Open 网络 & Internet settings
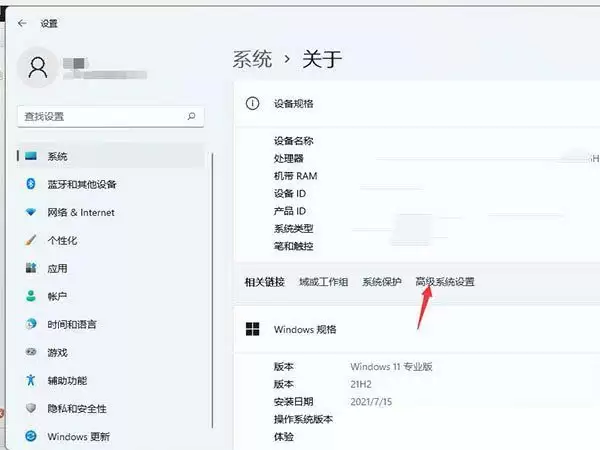The height and width of the screenshot is (450, 600). click(81, 212)
